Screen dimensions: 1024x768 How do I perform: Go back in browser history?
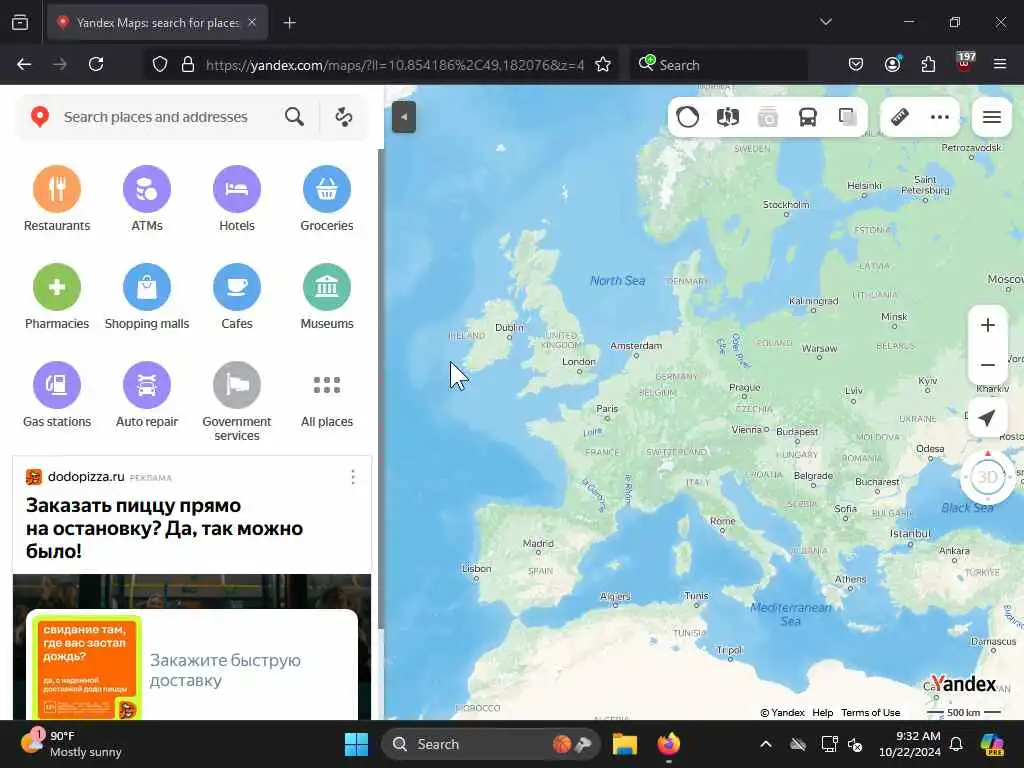coord(24,65)
